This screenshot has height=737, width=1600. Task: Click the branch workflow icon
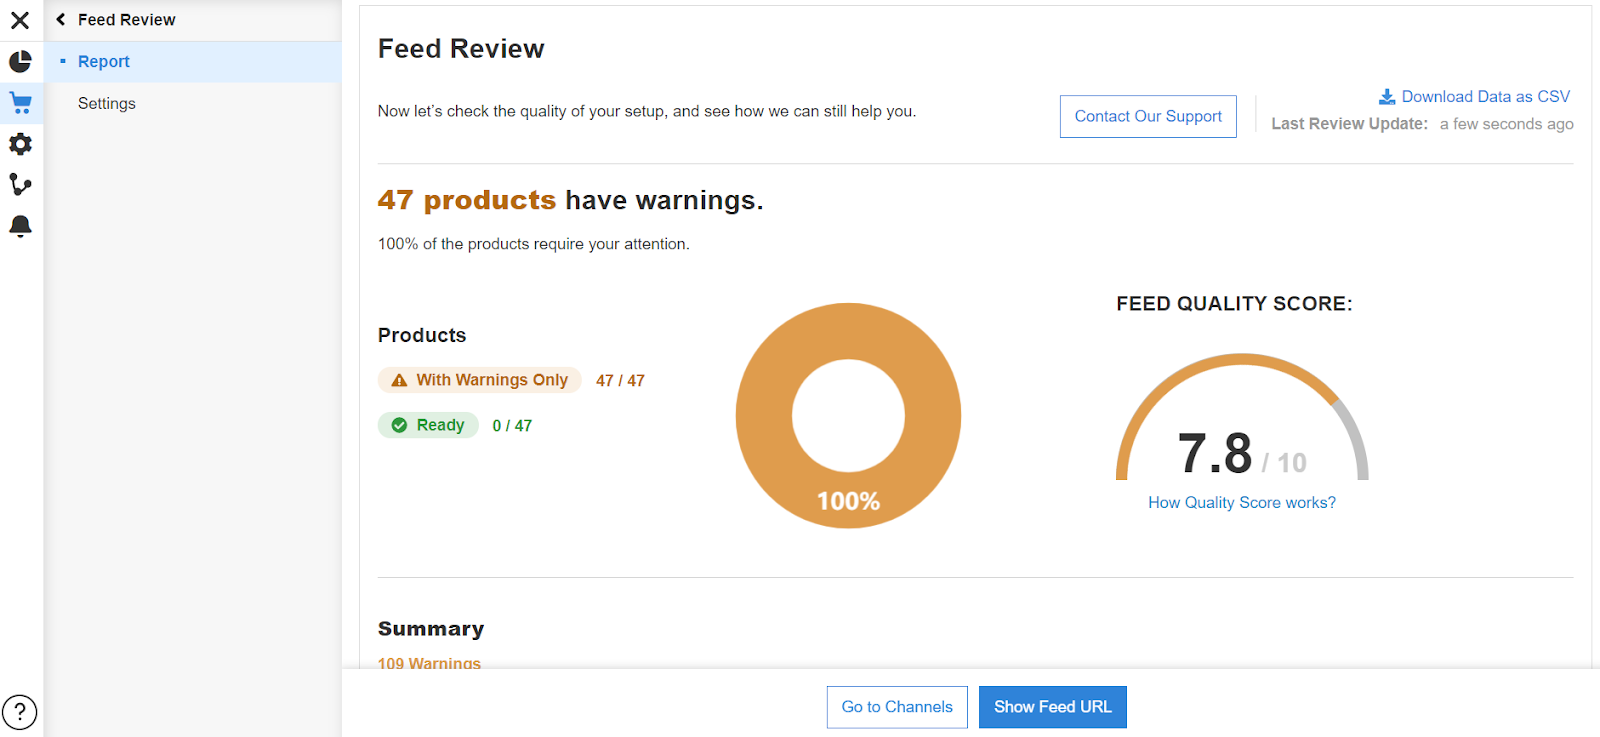tap(20, 185)
